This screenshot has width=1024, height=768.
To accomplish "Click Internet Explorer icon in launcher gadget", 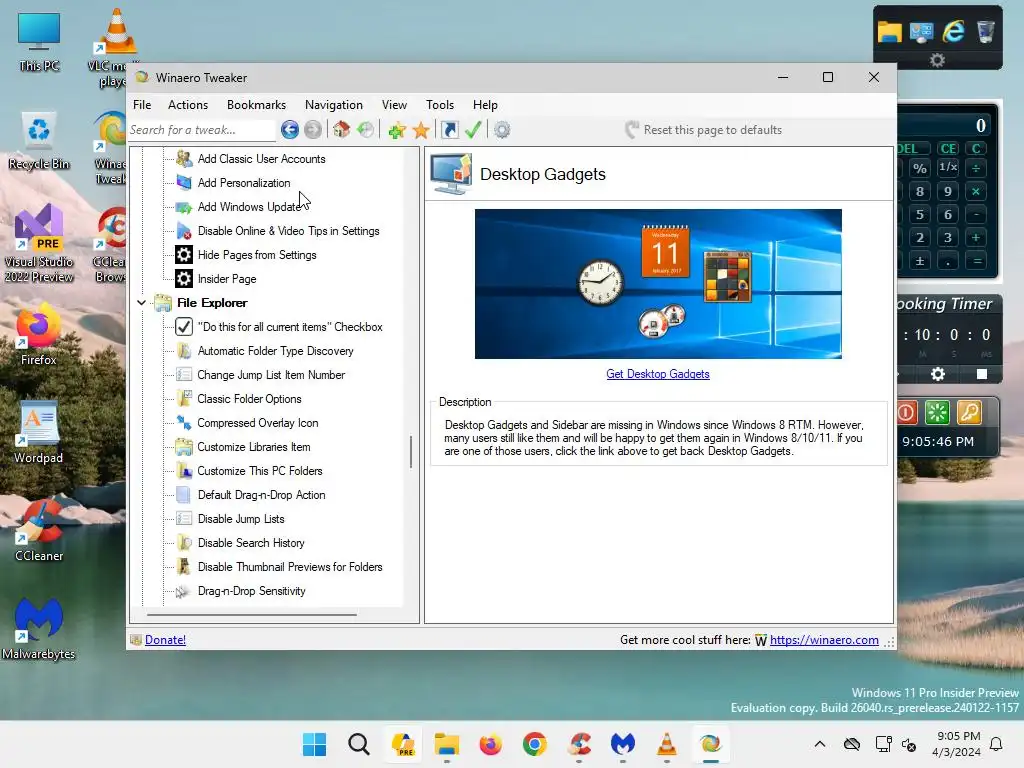I will pyautogui.click(x=953, y=31).
